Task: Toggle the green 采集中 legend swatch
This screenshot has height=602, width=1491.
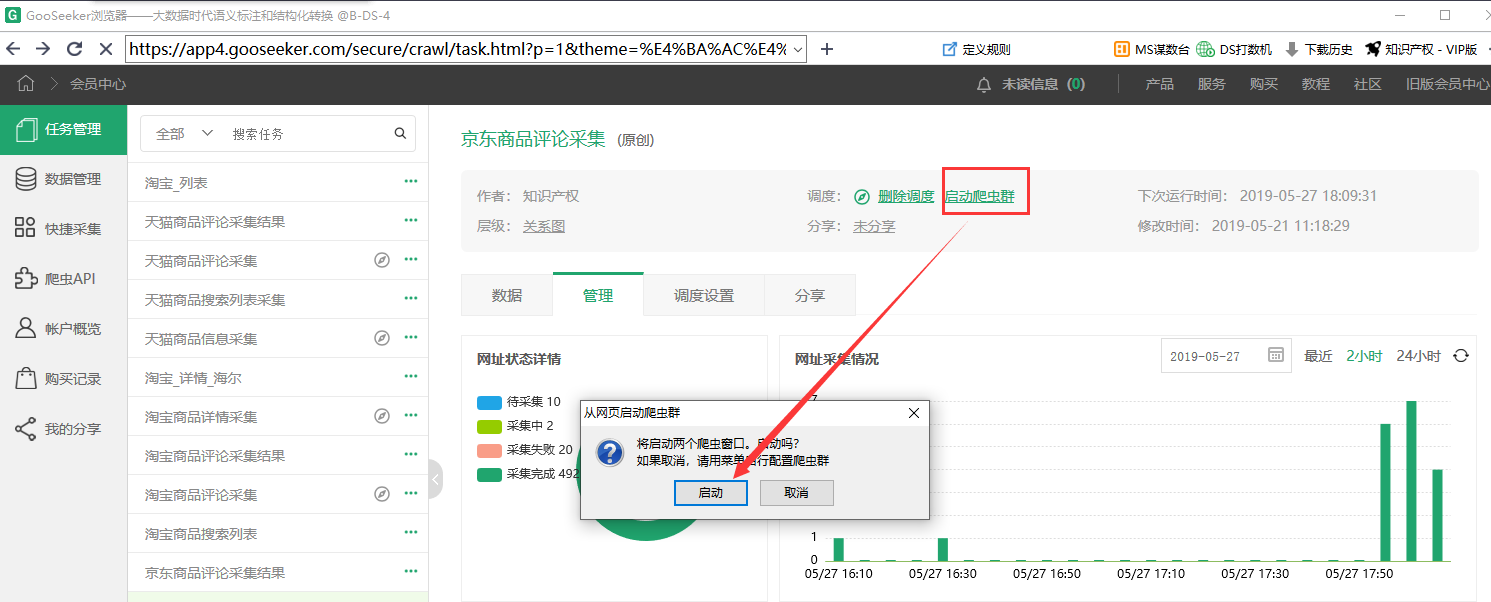Action: click(489, 426)
